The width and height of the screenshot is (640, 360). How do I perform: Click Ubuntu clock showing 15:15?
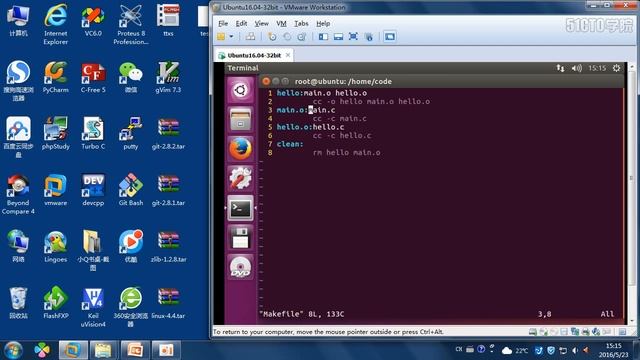[x=597, y=68]
